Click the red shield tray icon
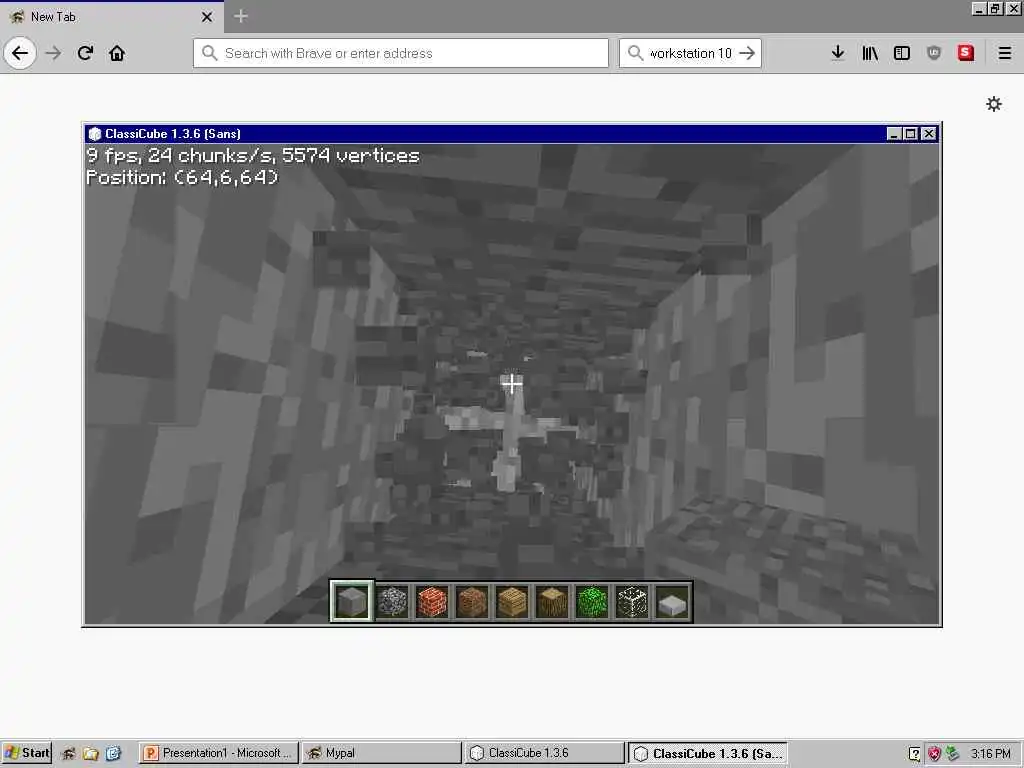The image size is (1024, 768). pos(935,754)
